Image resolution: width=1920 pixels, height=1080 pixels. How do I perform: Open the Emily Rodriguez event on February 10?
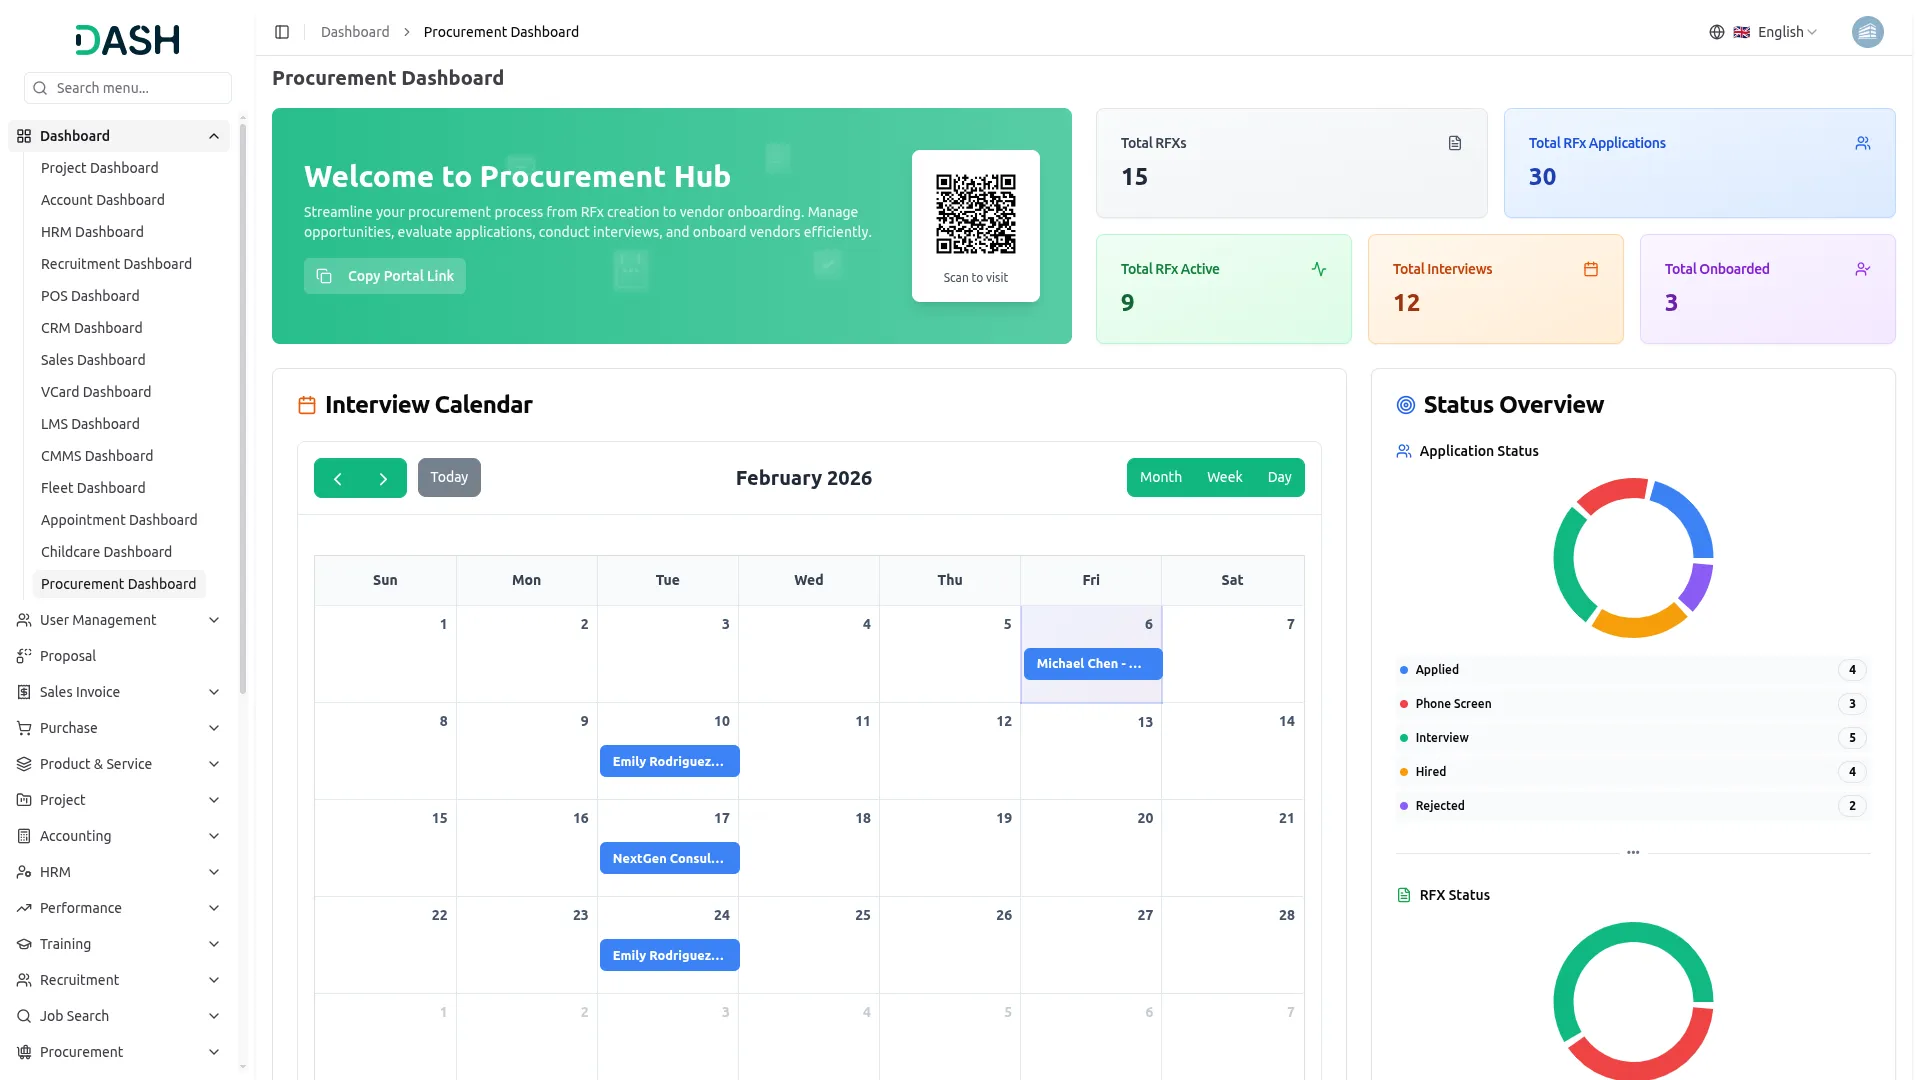click(x=669, y=760)
